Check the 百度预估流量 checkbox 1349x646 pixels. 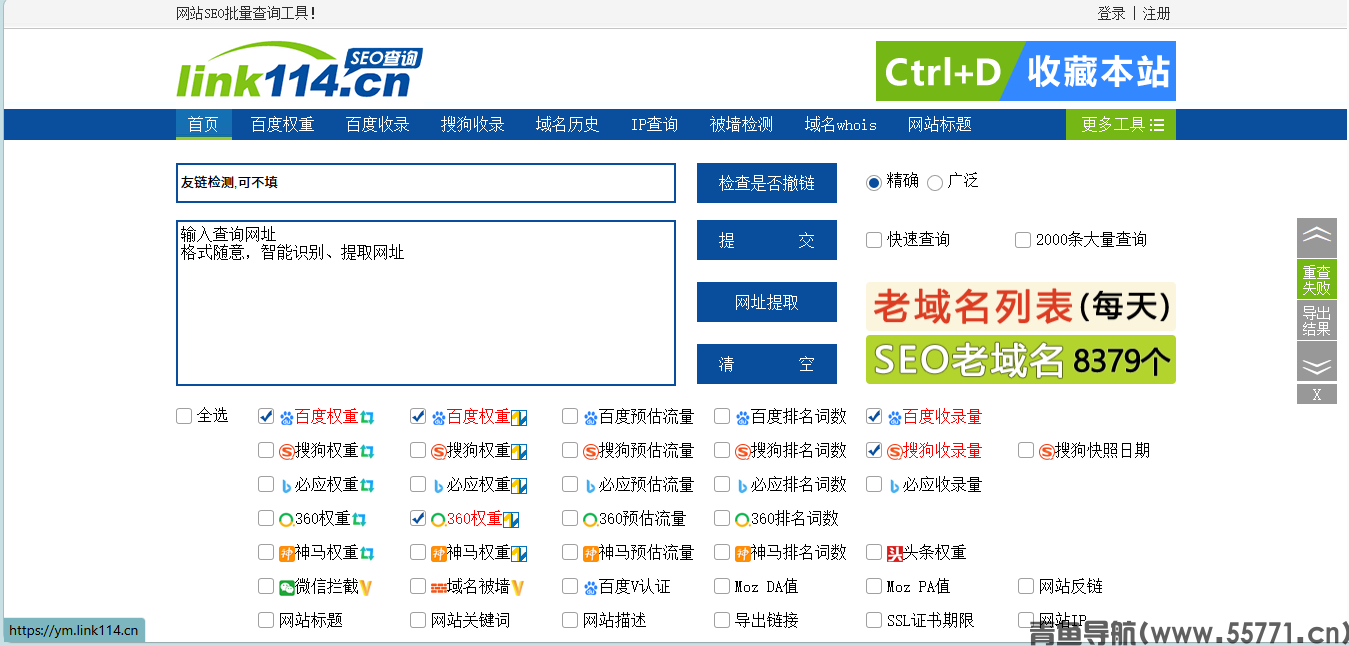(570, 416)
